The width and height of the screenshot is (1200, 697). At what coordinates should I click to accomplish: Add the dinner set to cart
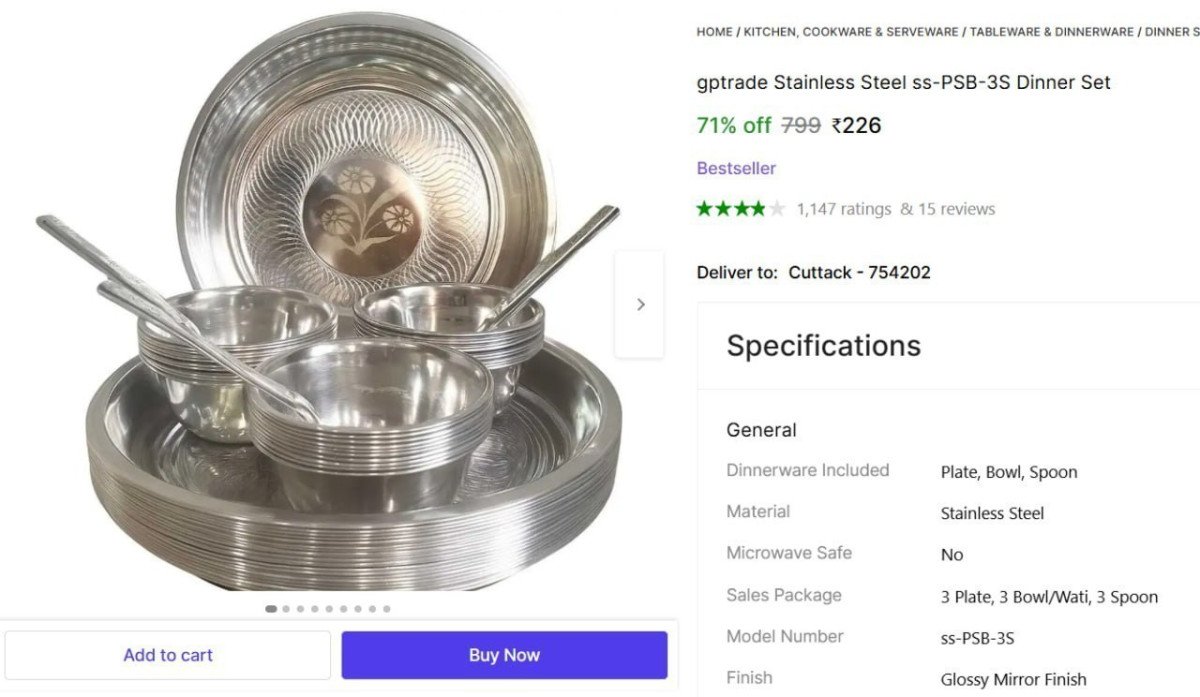tap(168, 655)
